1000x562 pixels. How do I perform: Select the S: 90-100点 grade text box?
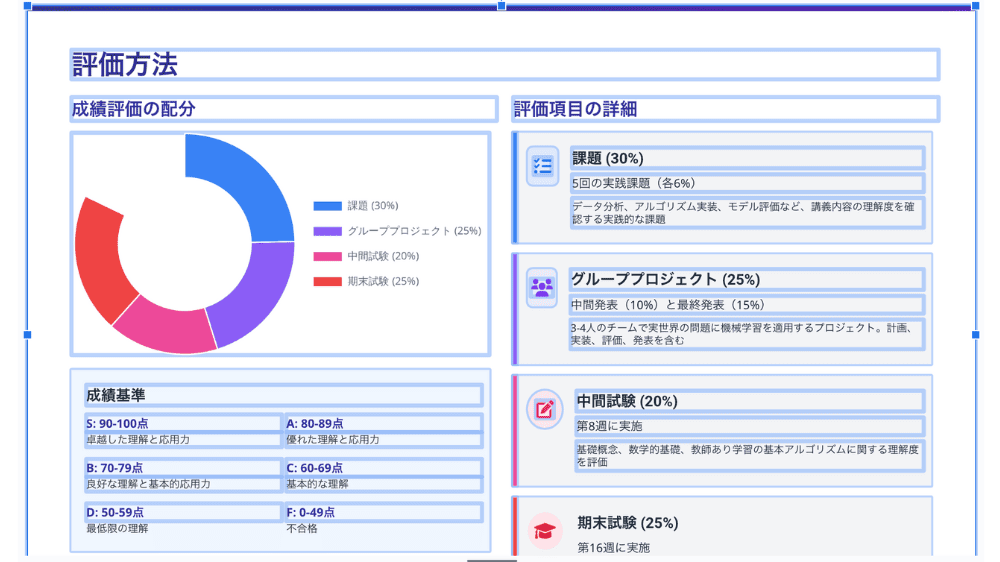[x=184, y=423]
